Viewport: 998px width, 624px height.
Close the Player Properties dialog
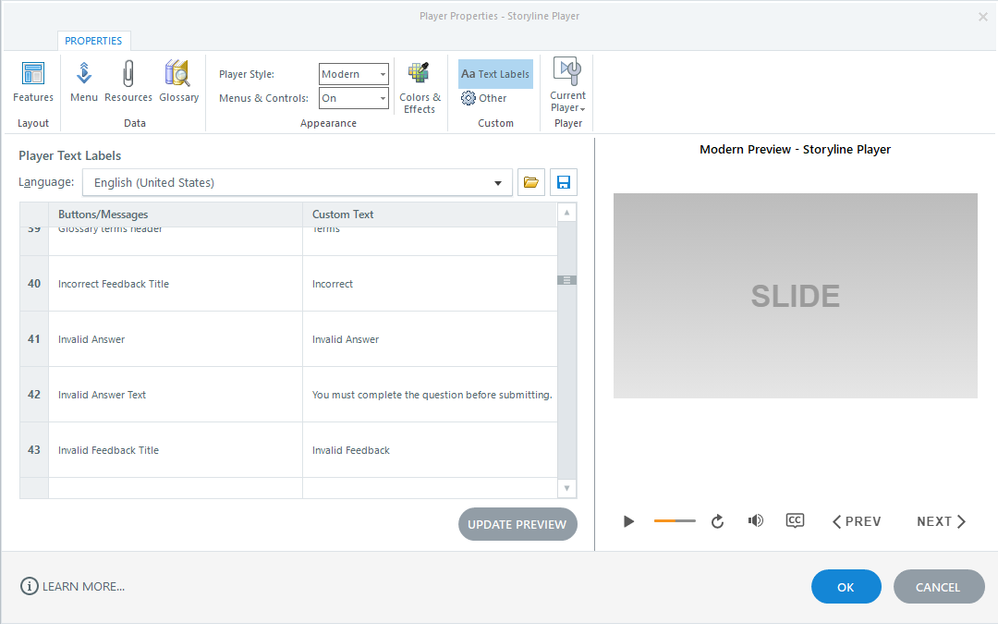[x=983, y=17]
